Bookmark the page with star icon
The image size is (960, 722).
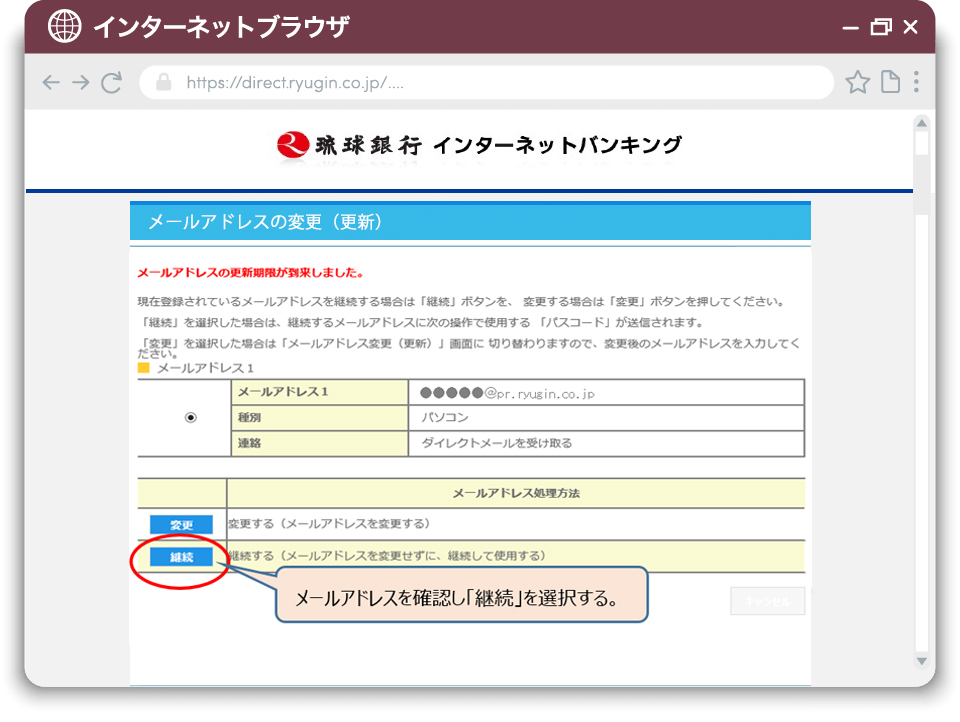coord(857,82)
